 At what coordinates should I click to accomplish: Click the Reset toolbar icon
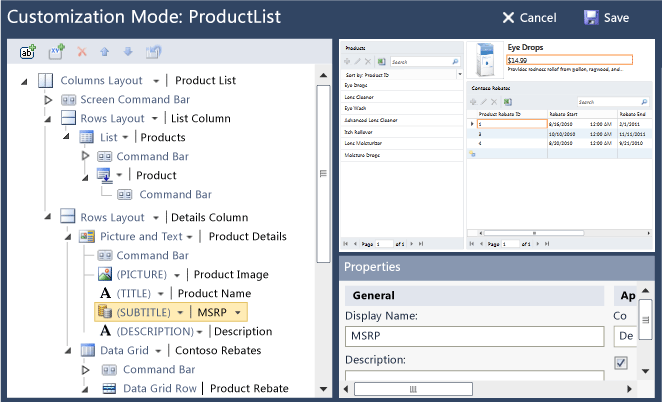[x=153, y=51]
